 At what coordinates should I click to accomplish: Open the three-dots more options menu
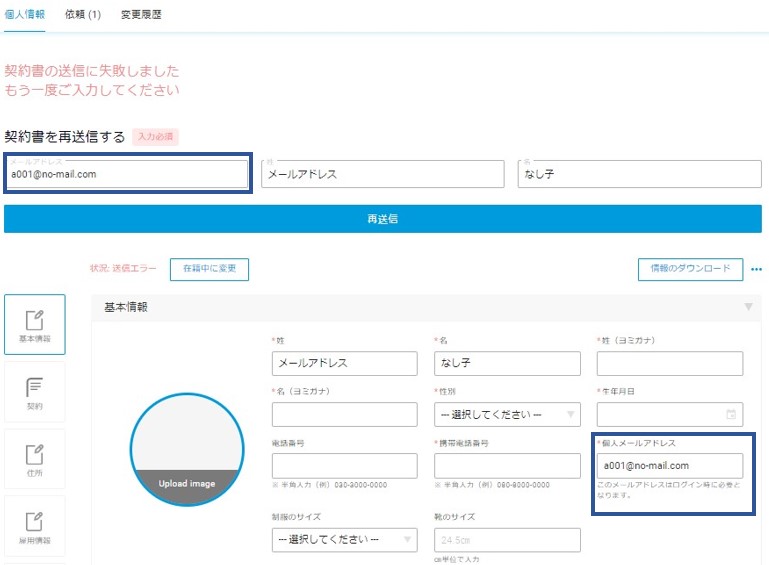756,269
